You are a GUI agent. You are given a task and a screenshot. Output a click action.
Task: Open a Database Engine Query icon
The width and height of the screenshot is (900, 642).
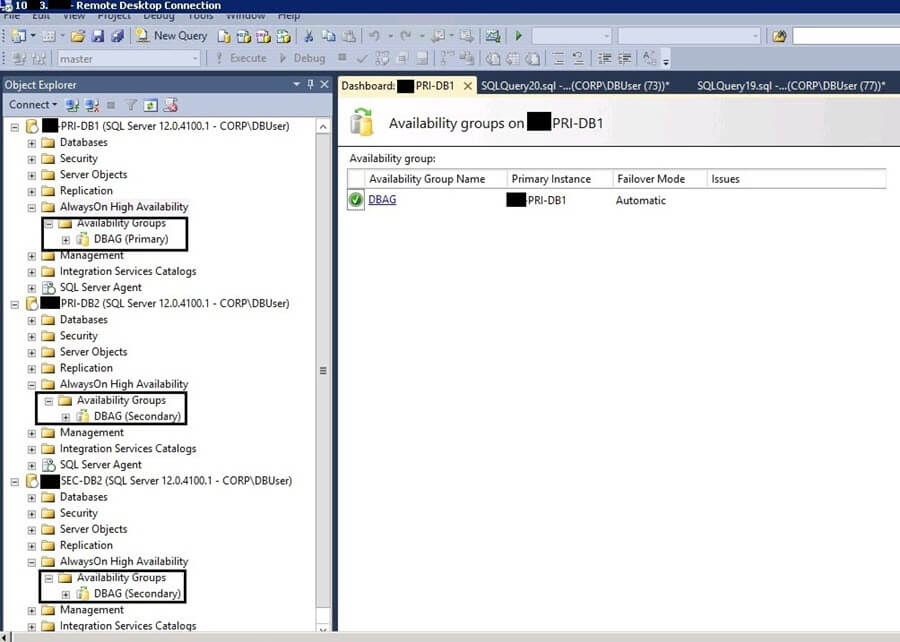pyautogui.click(x=224, y=37)
